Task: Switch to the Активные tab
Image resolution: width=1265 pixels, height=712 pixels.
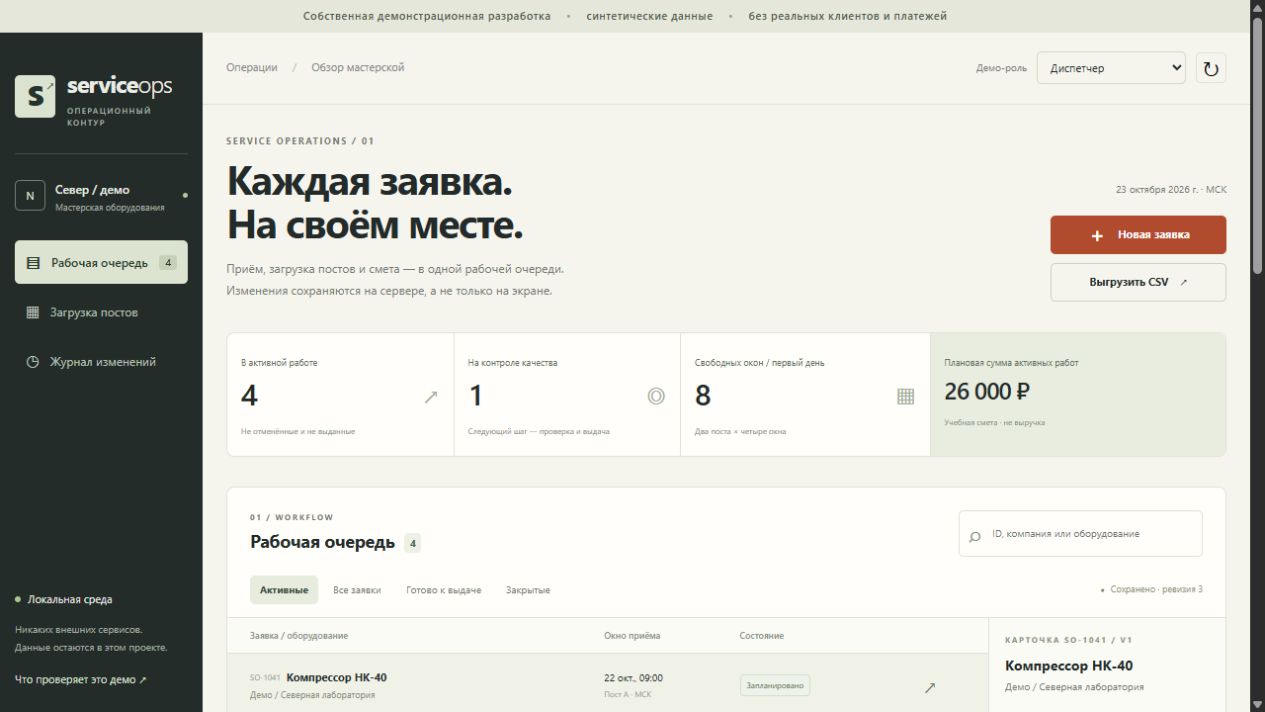Action: click(284, 590)
